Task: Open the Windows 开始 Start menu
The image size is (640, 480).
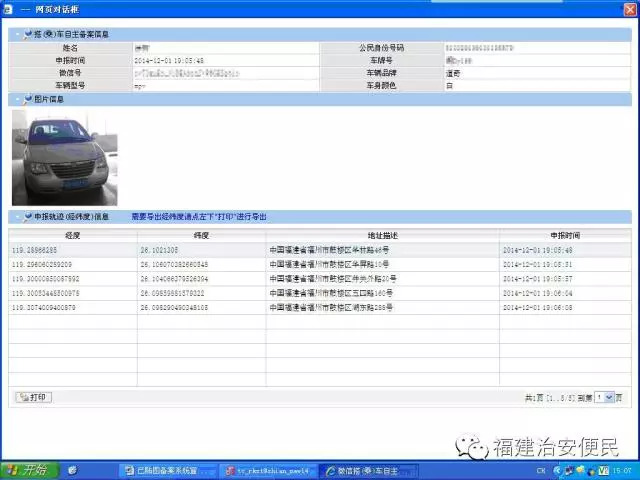Action: [29, 469]
